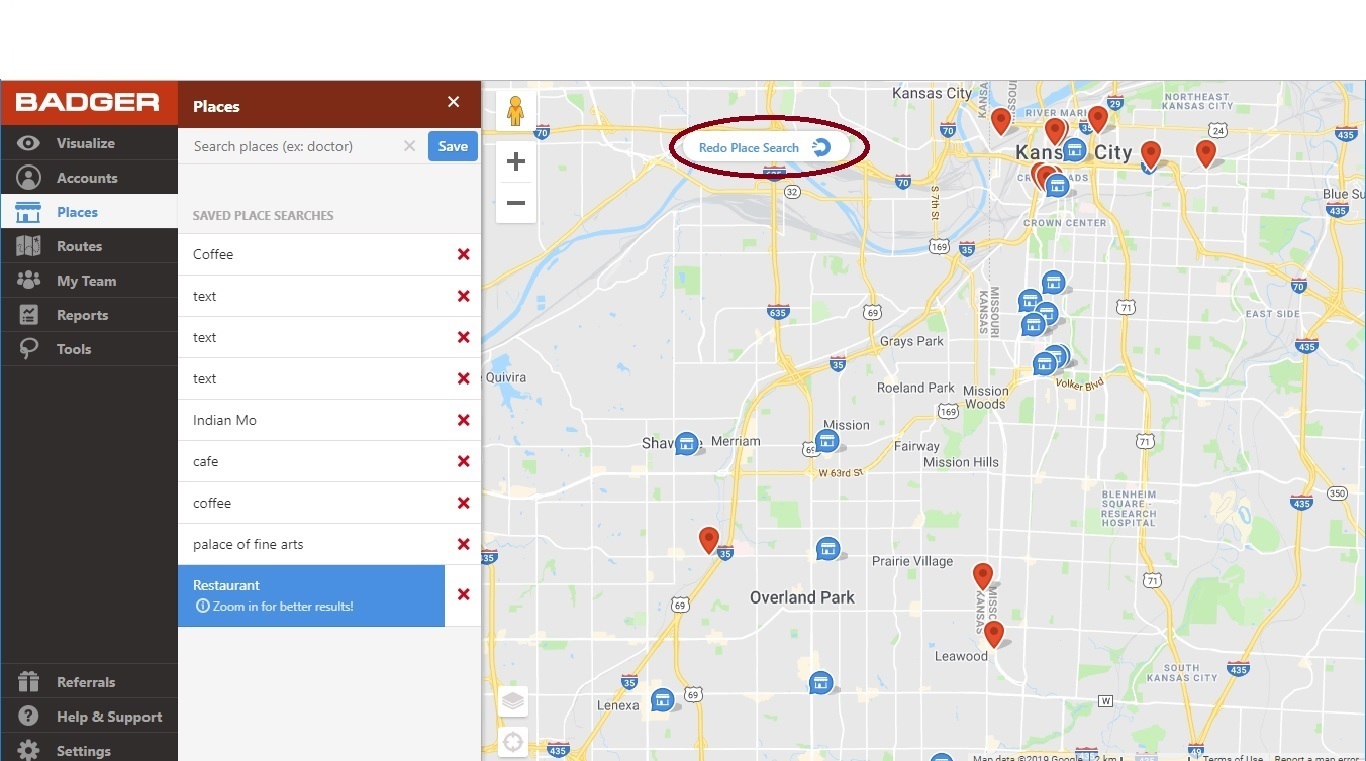This screenshot has height=761, width=1366.
Task: Go to My Team
Action: pos(89,281)
